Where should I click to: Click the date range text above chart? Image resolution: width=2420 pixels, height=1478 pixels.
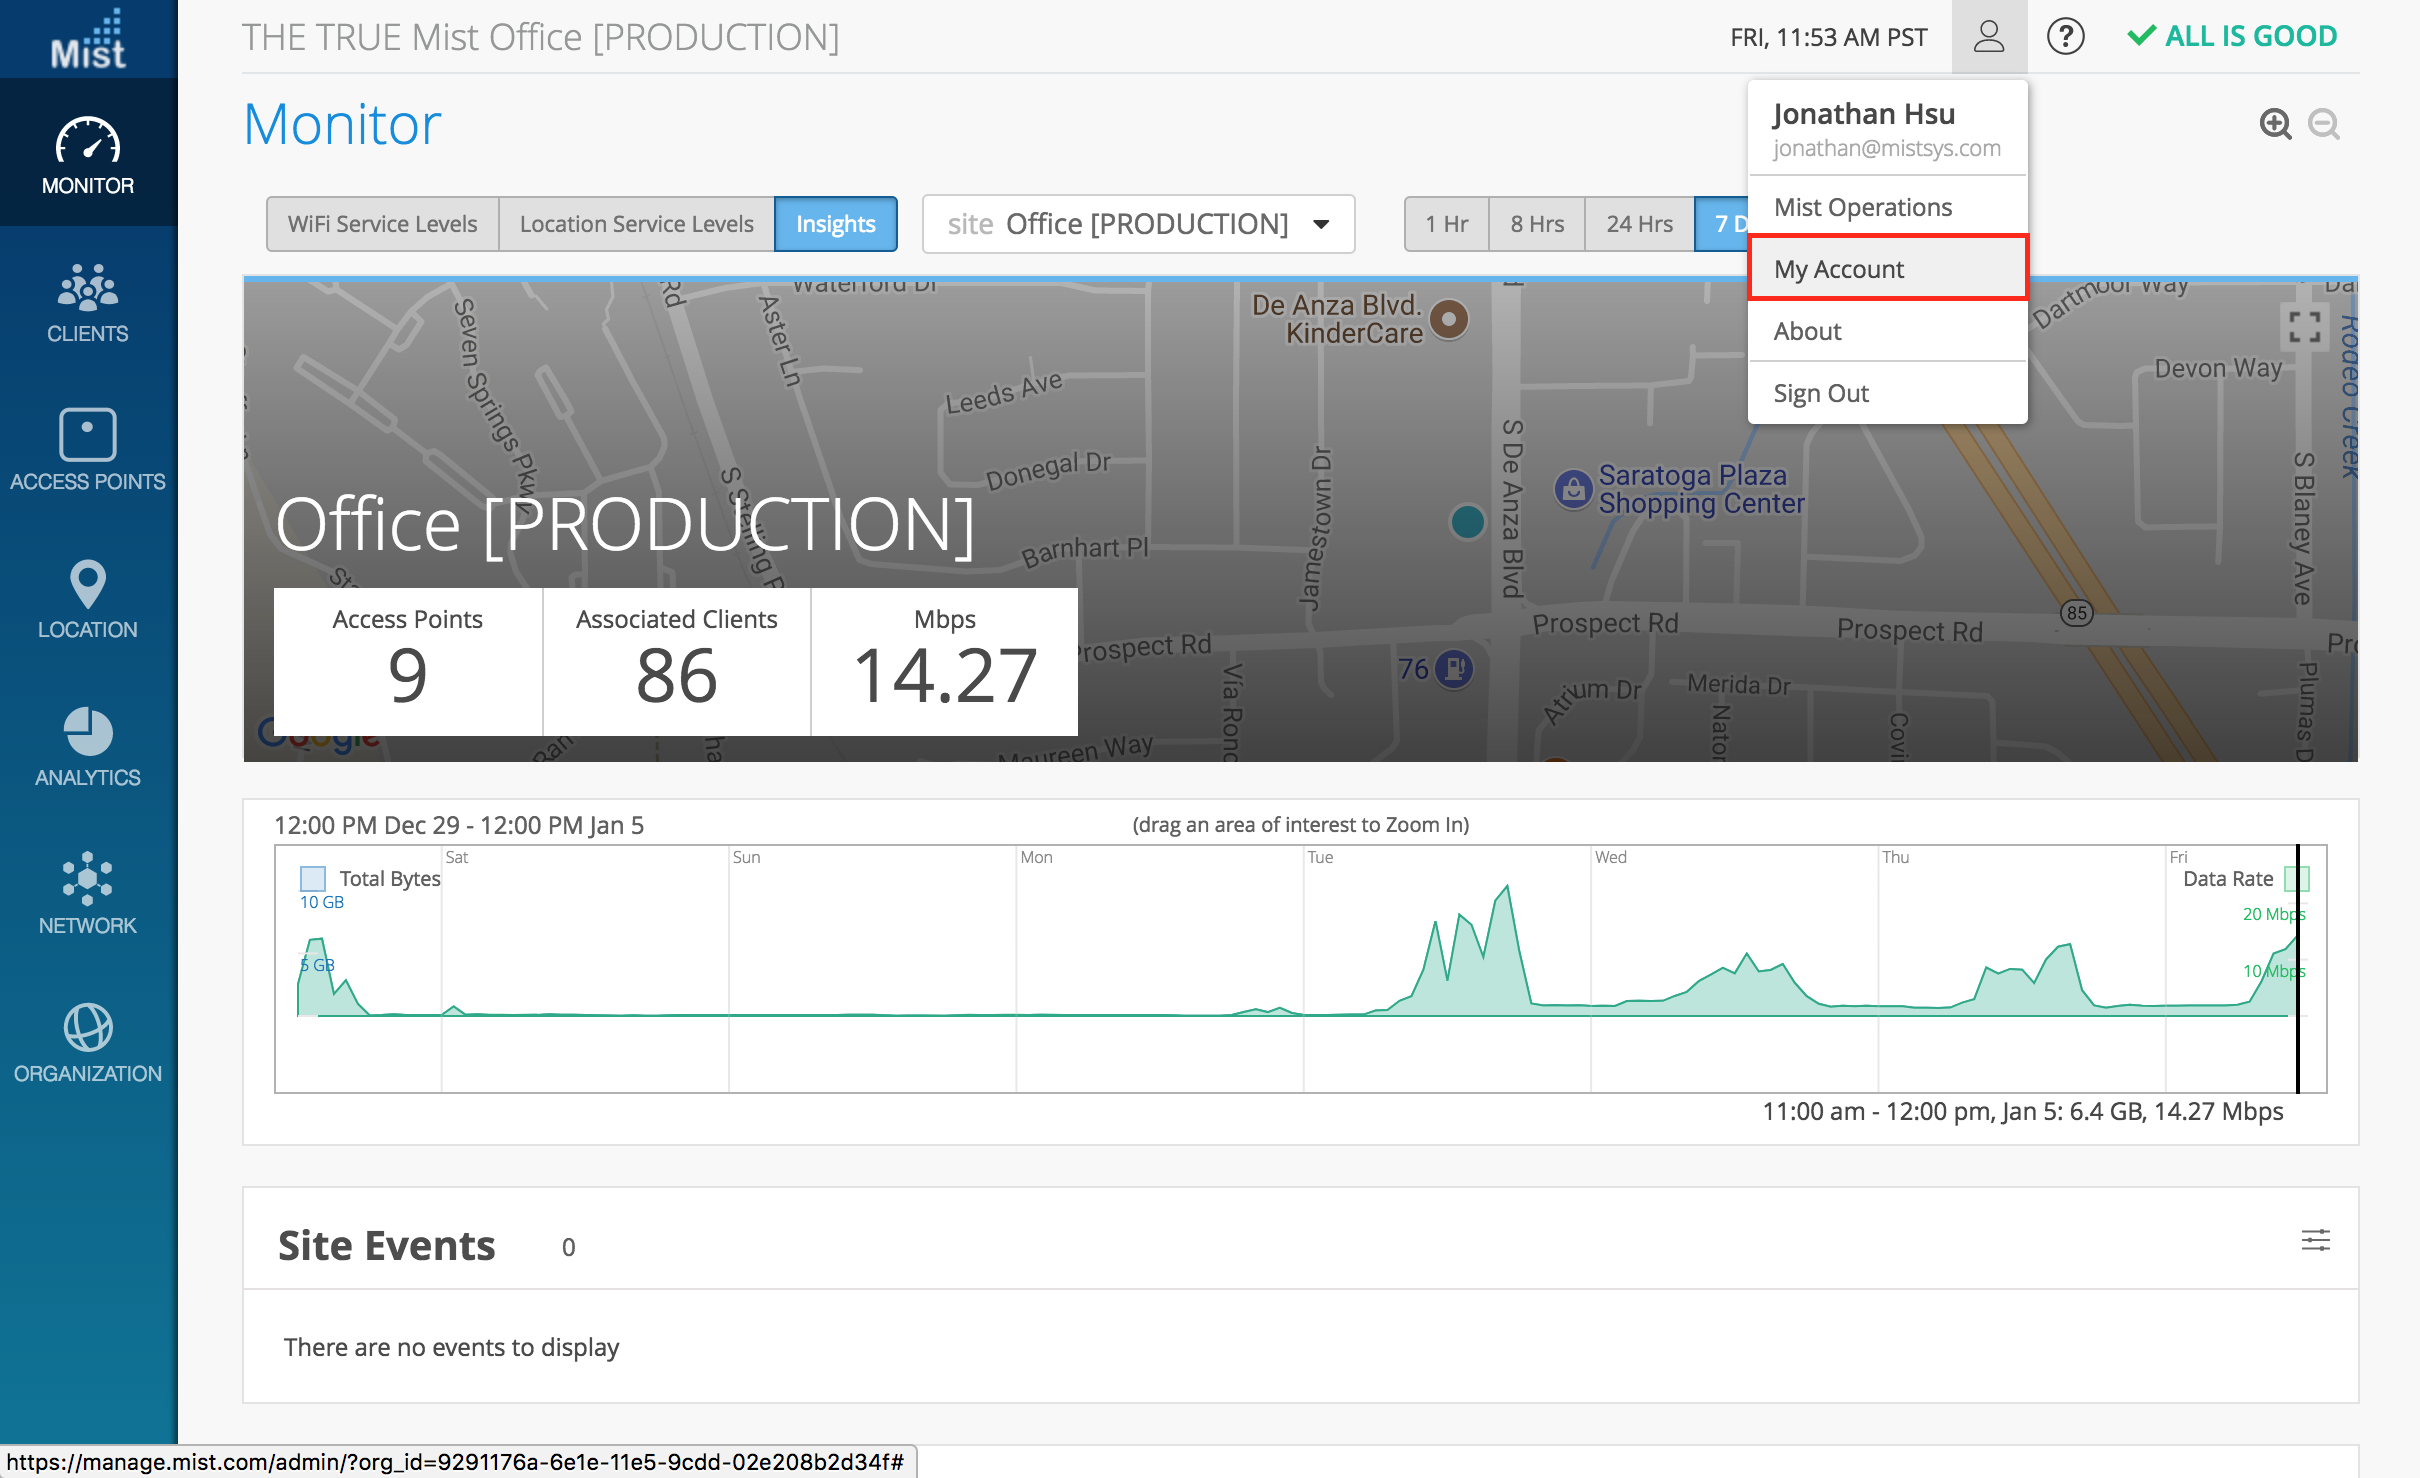point(459,825)
